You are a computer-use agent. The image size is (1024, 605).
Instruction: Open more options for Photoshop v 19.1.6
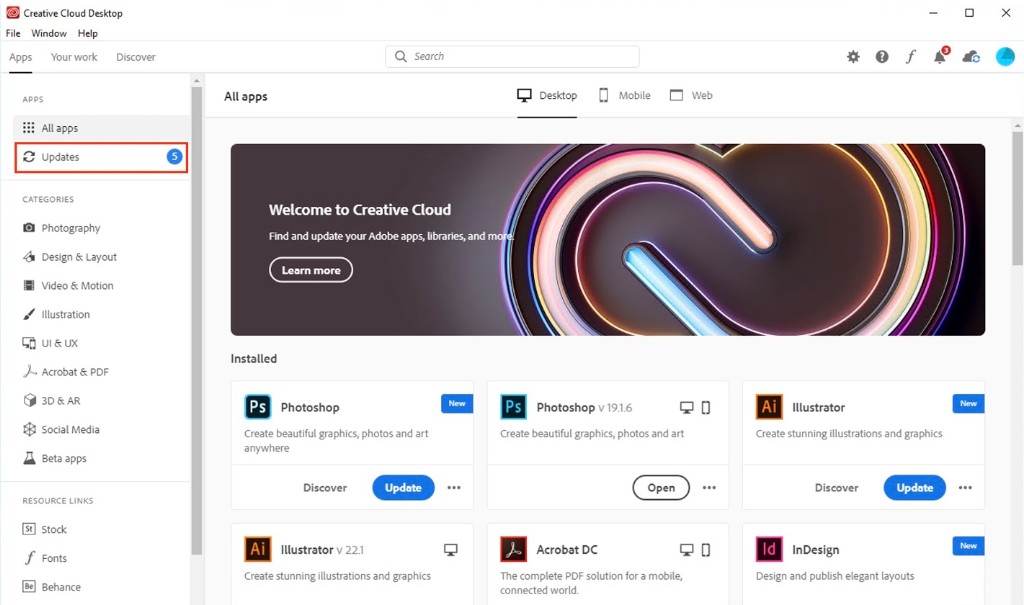click(709, 487)
